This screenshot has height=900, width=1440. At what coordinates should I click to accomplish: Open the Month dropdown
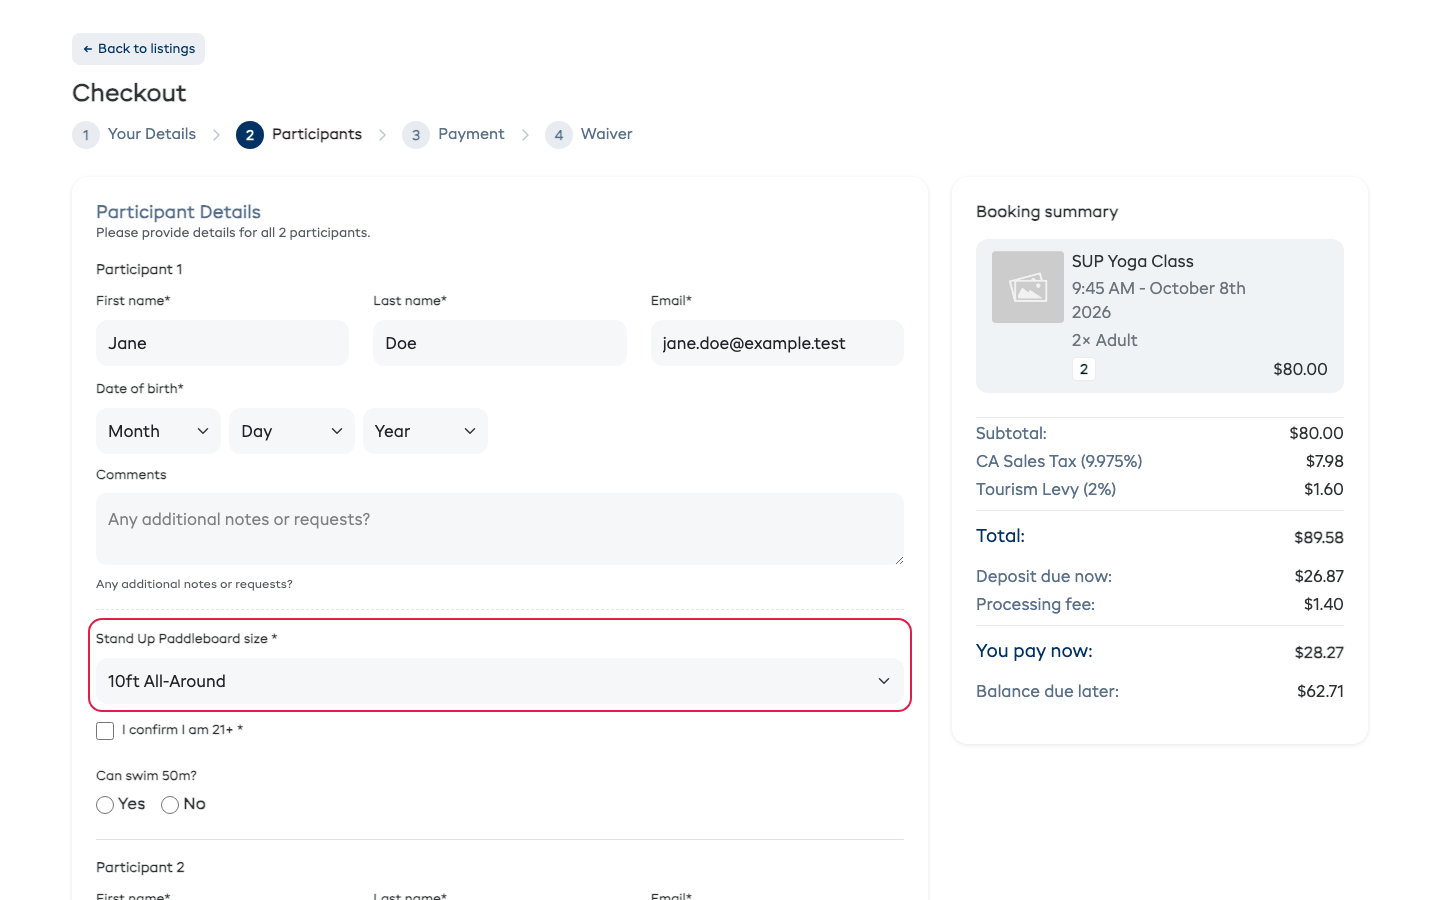pos(158,431)
